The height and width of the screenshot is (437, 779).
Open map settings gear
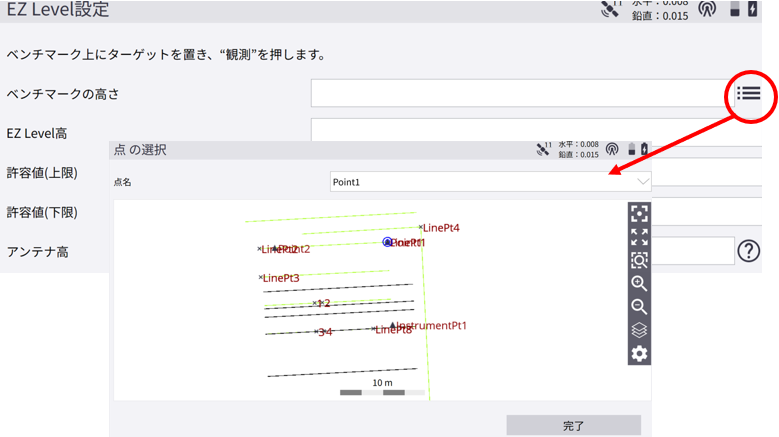click(639, 354)
